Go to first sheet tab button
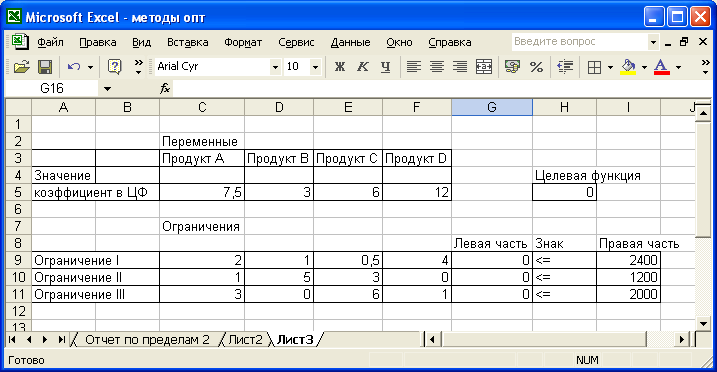 pyautogui.click(x=12, y=340)
